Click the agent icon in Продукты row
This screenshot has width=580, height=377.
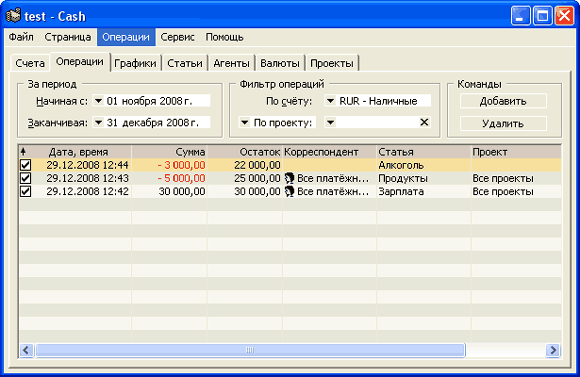click(289, 178)
